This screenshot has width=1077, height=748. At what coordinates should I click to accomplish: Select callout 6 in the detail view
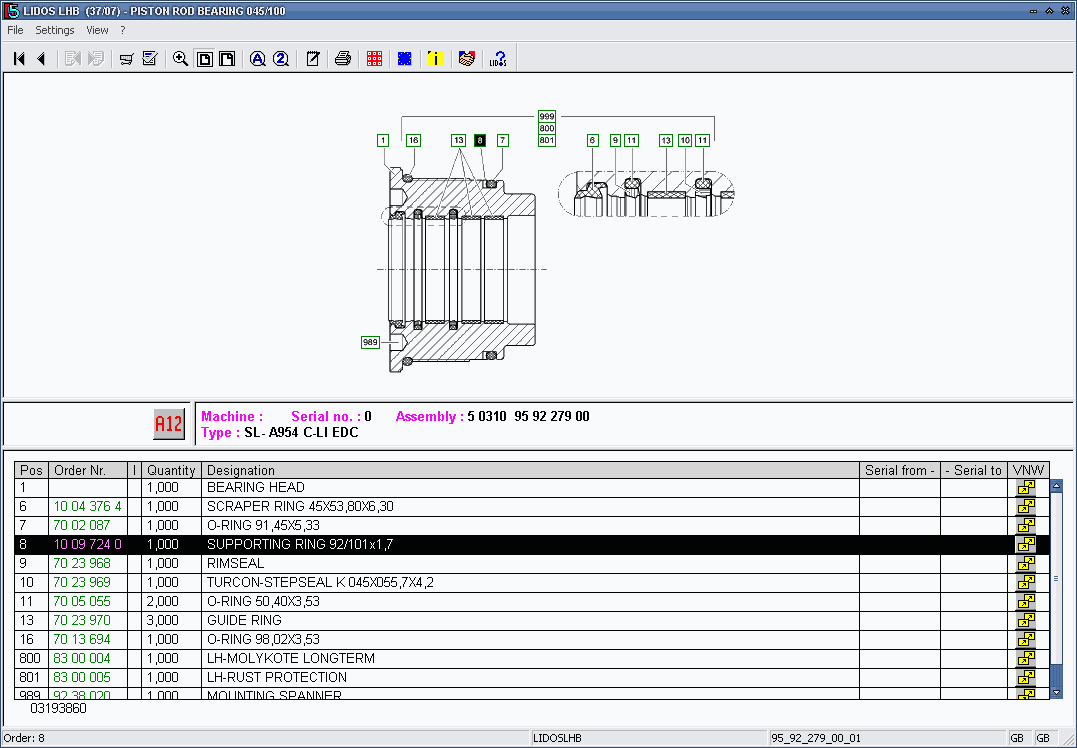pos(593,140)
